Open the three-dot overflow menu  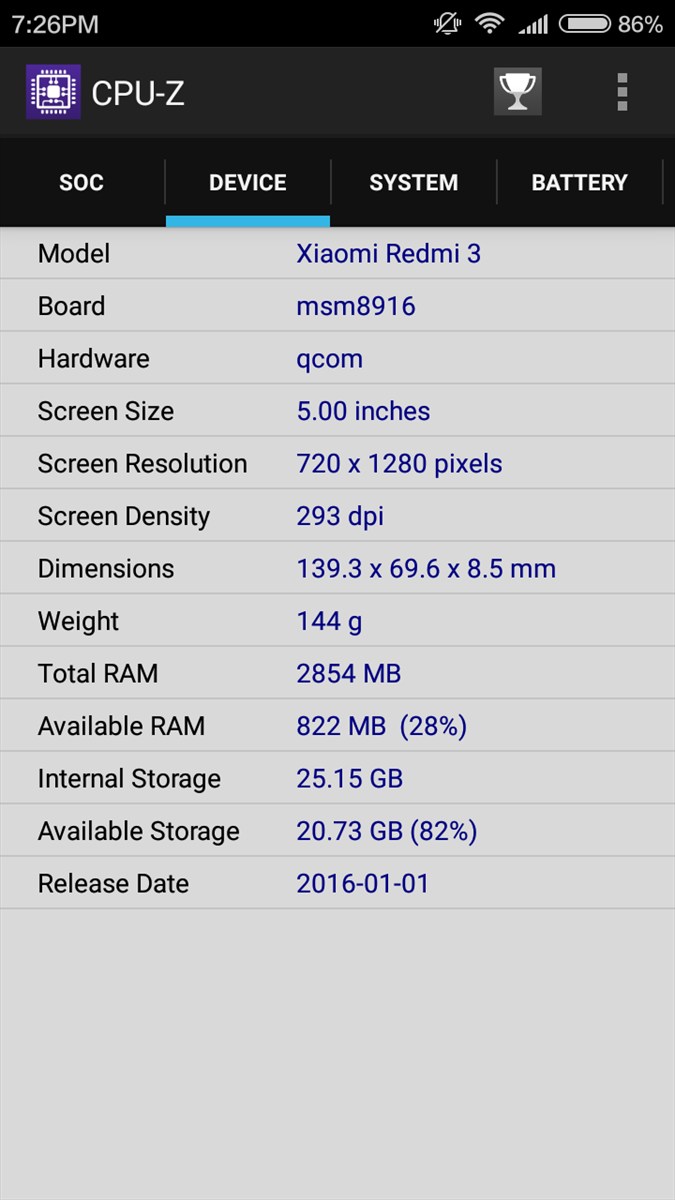622,92
